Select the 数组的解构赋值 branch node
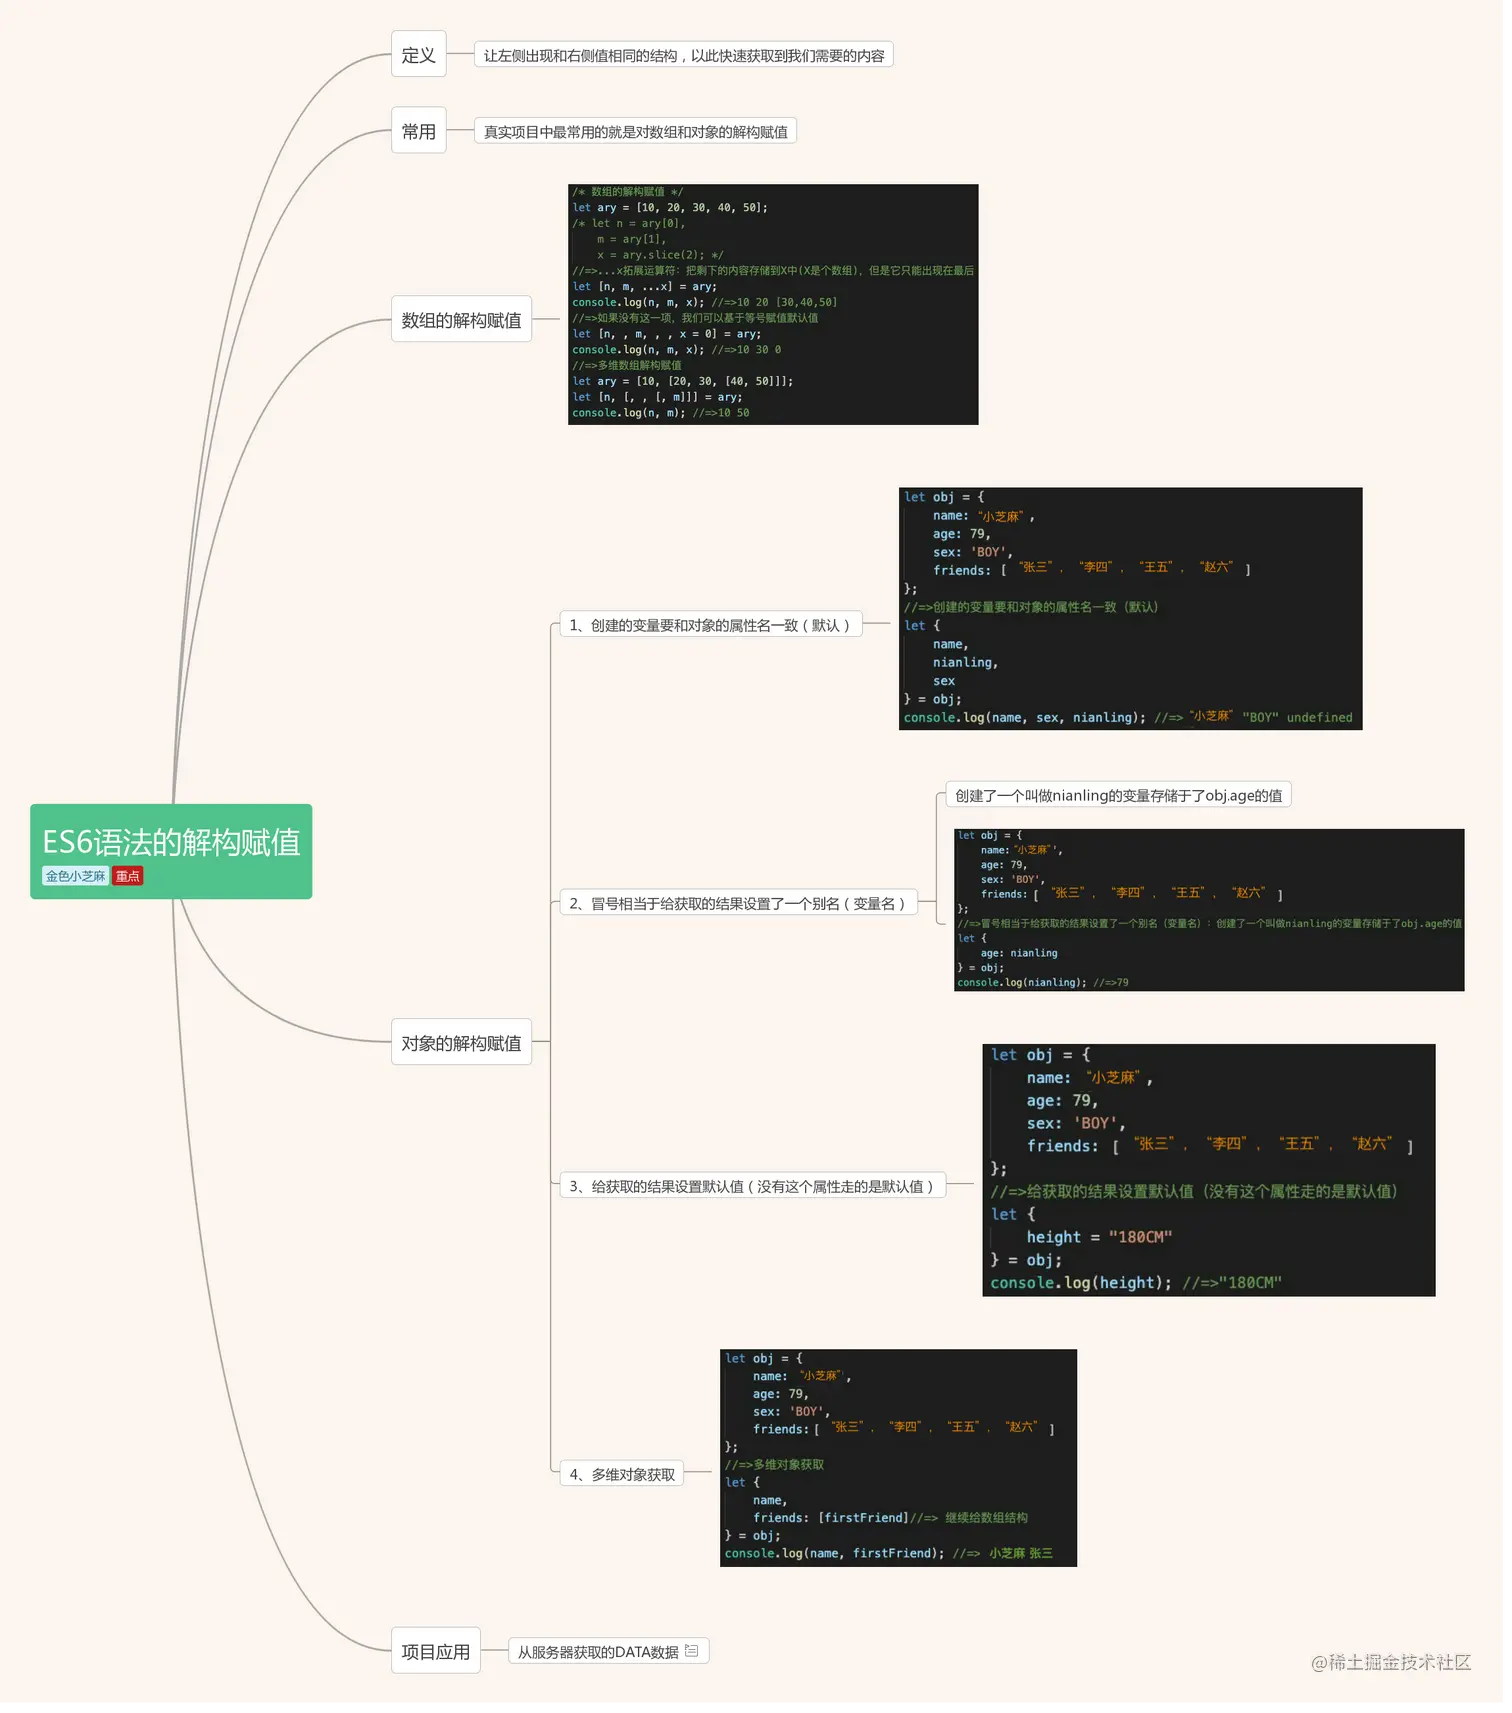This screenshot has height=1713, width=1512. (461, 320)
